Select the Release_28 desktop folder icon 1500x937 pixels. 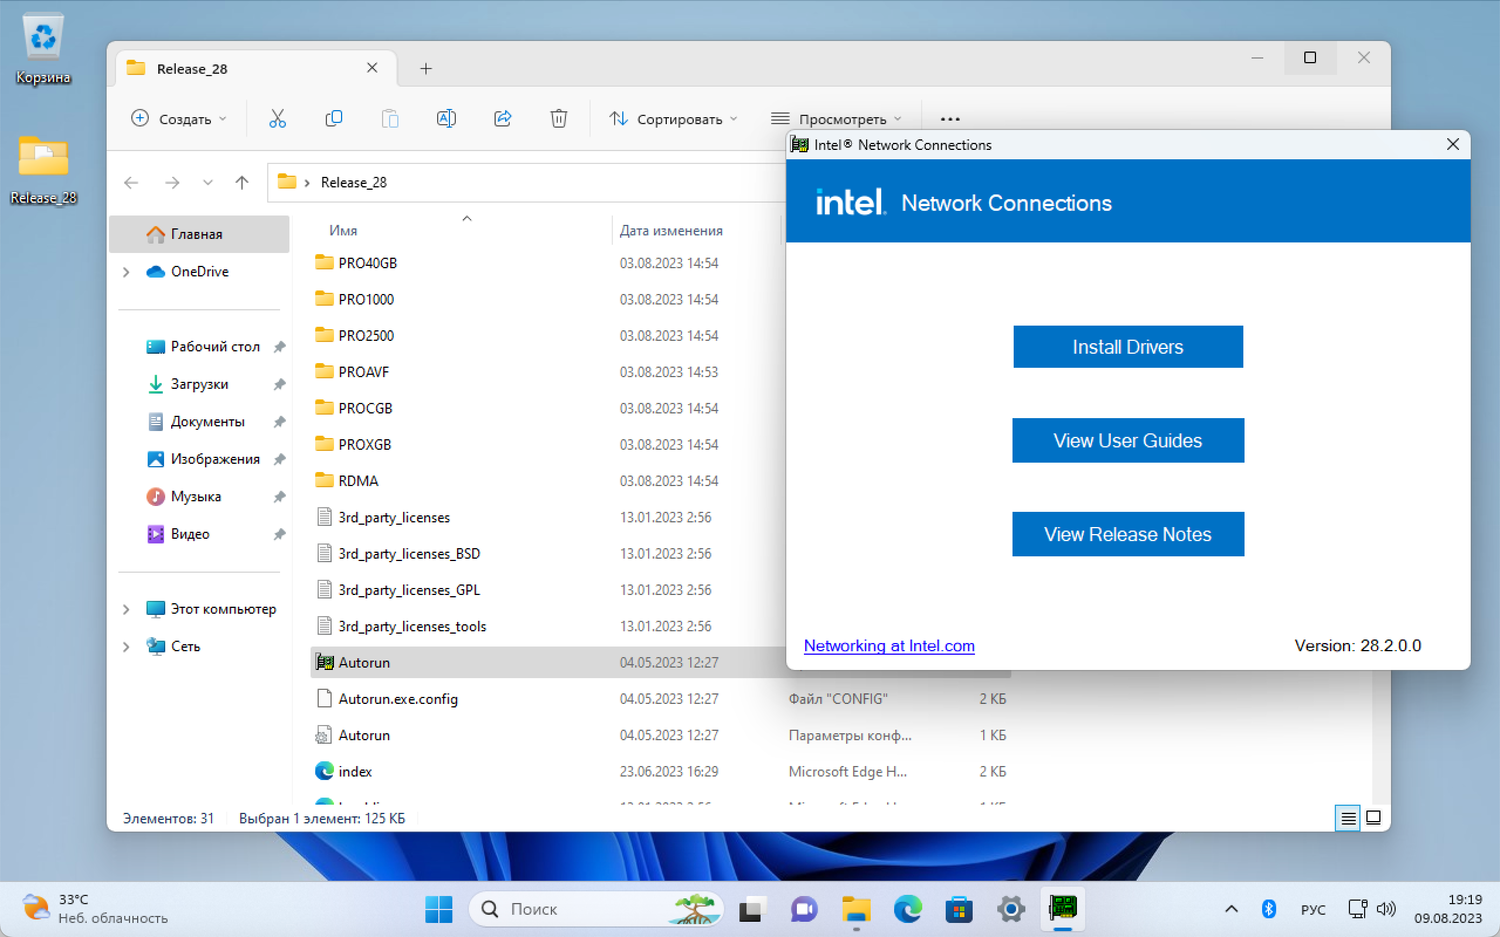43,170
